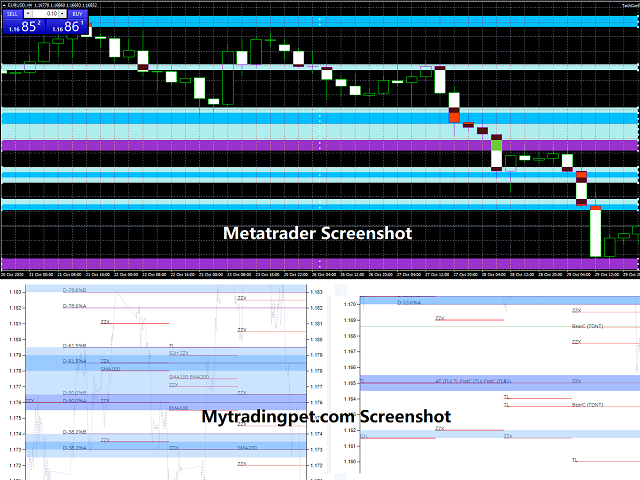The width and height of the screenshot is (640, 480).
Task: Toggle the one-click trading arrow beside the EURUSD title
Action: click(4, 5)
